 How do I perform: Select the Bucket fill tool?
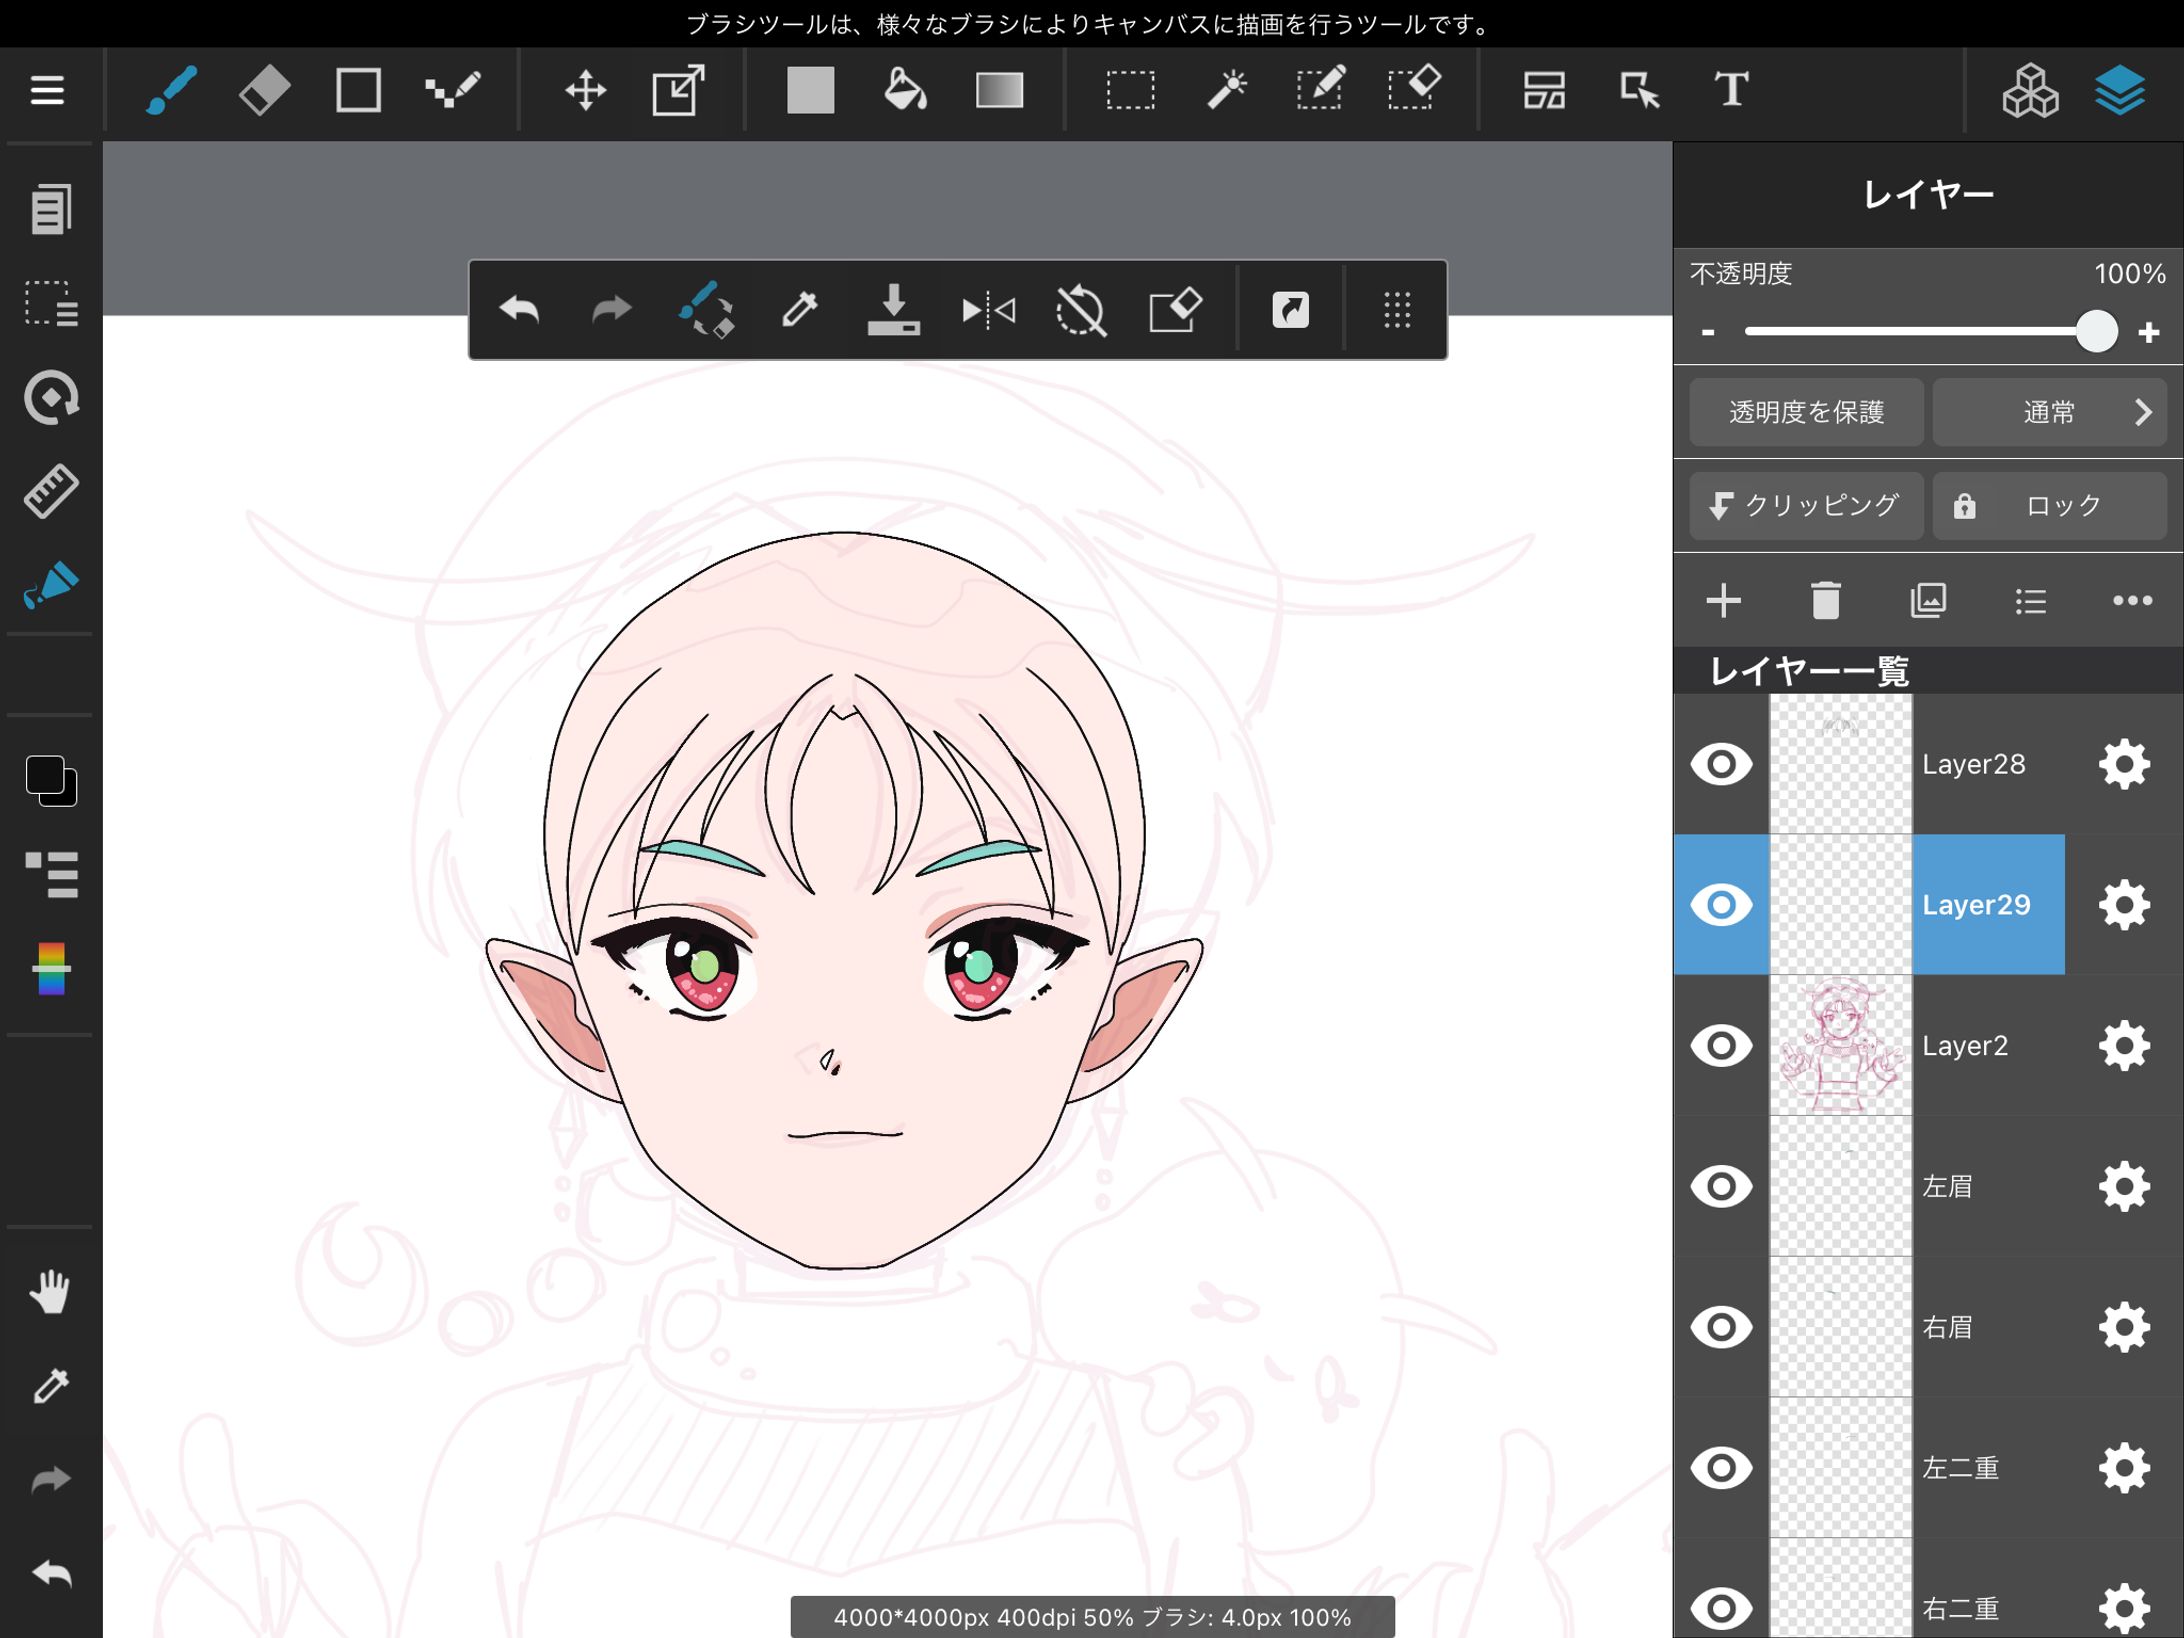point(905,91)
